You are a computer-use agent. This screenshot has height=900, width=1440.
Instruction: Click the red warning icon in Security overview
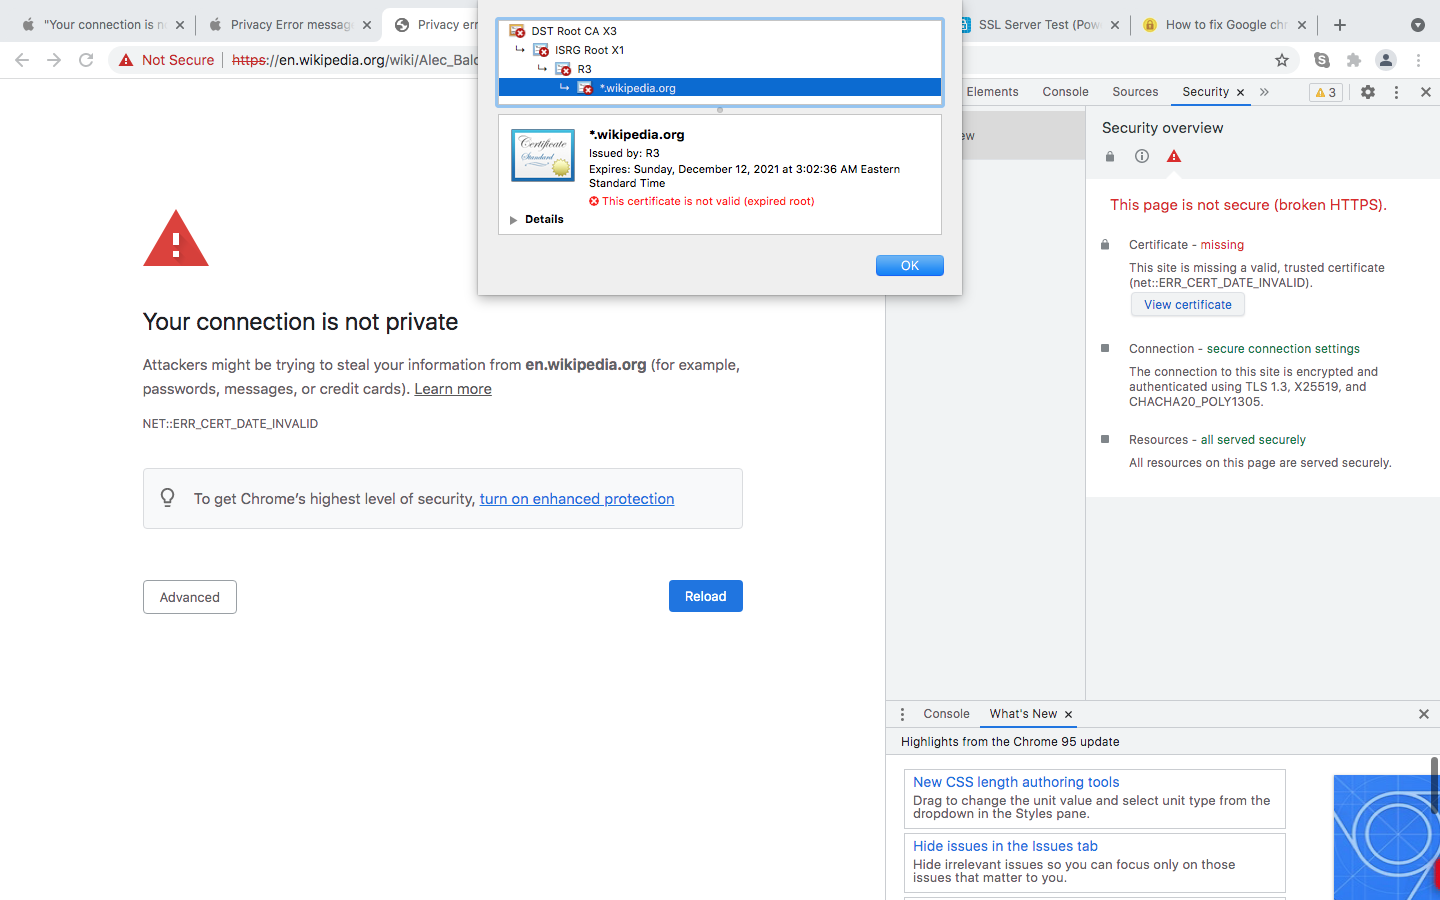(1174, 156)
